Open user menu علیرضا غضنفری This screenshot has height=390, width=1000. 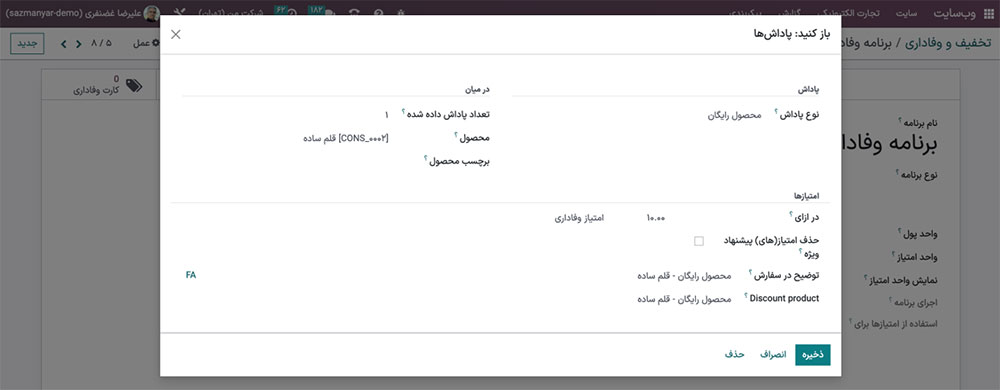pyautogui.click(x=83, y=13)
